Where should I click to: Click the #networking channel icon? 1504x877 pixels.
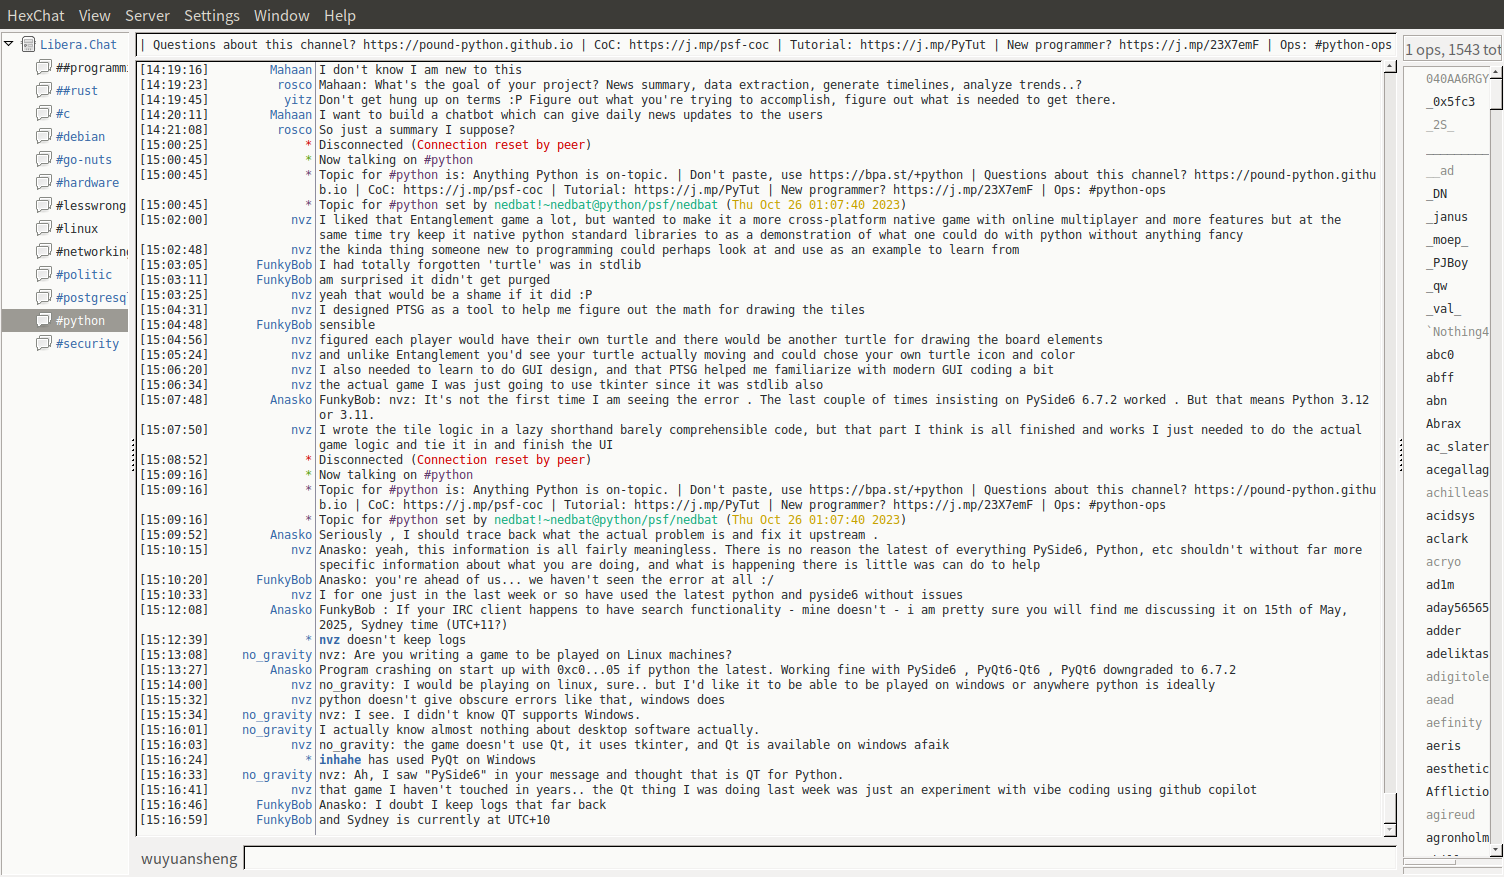click(44, 251)
